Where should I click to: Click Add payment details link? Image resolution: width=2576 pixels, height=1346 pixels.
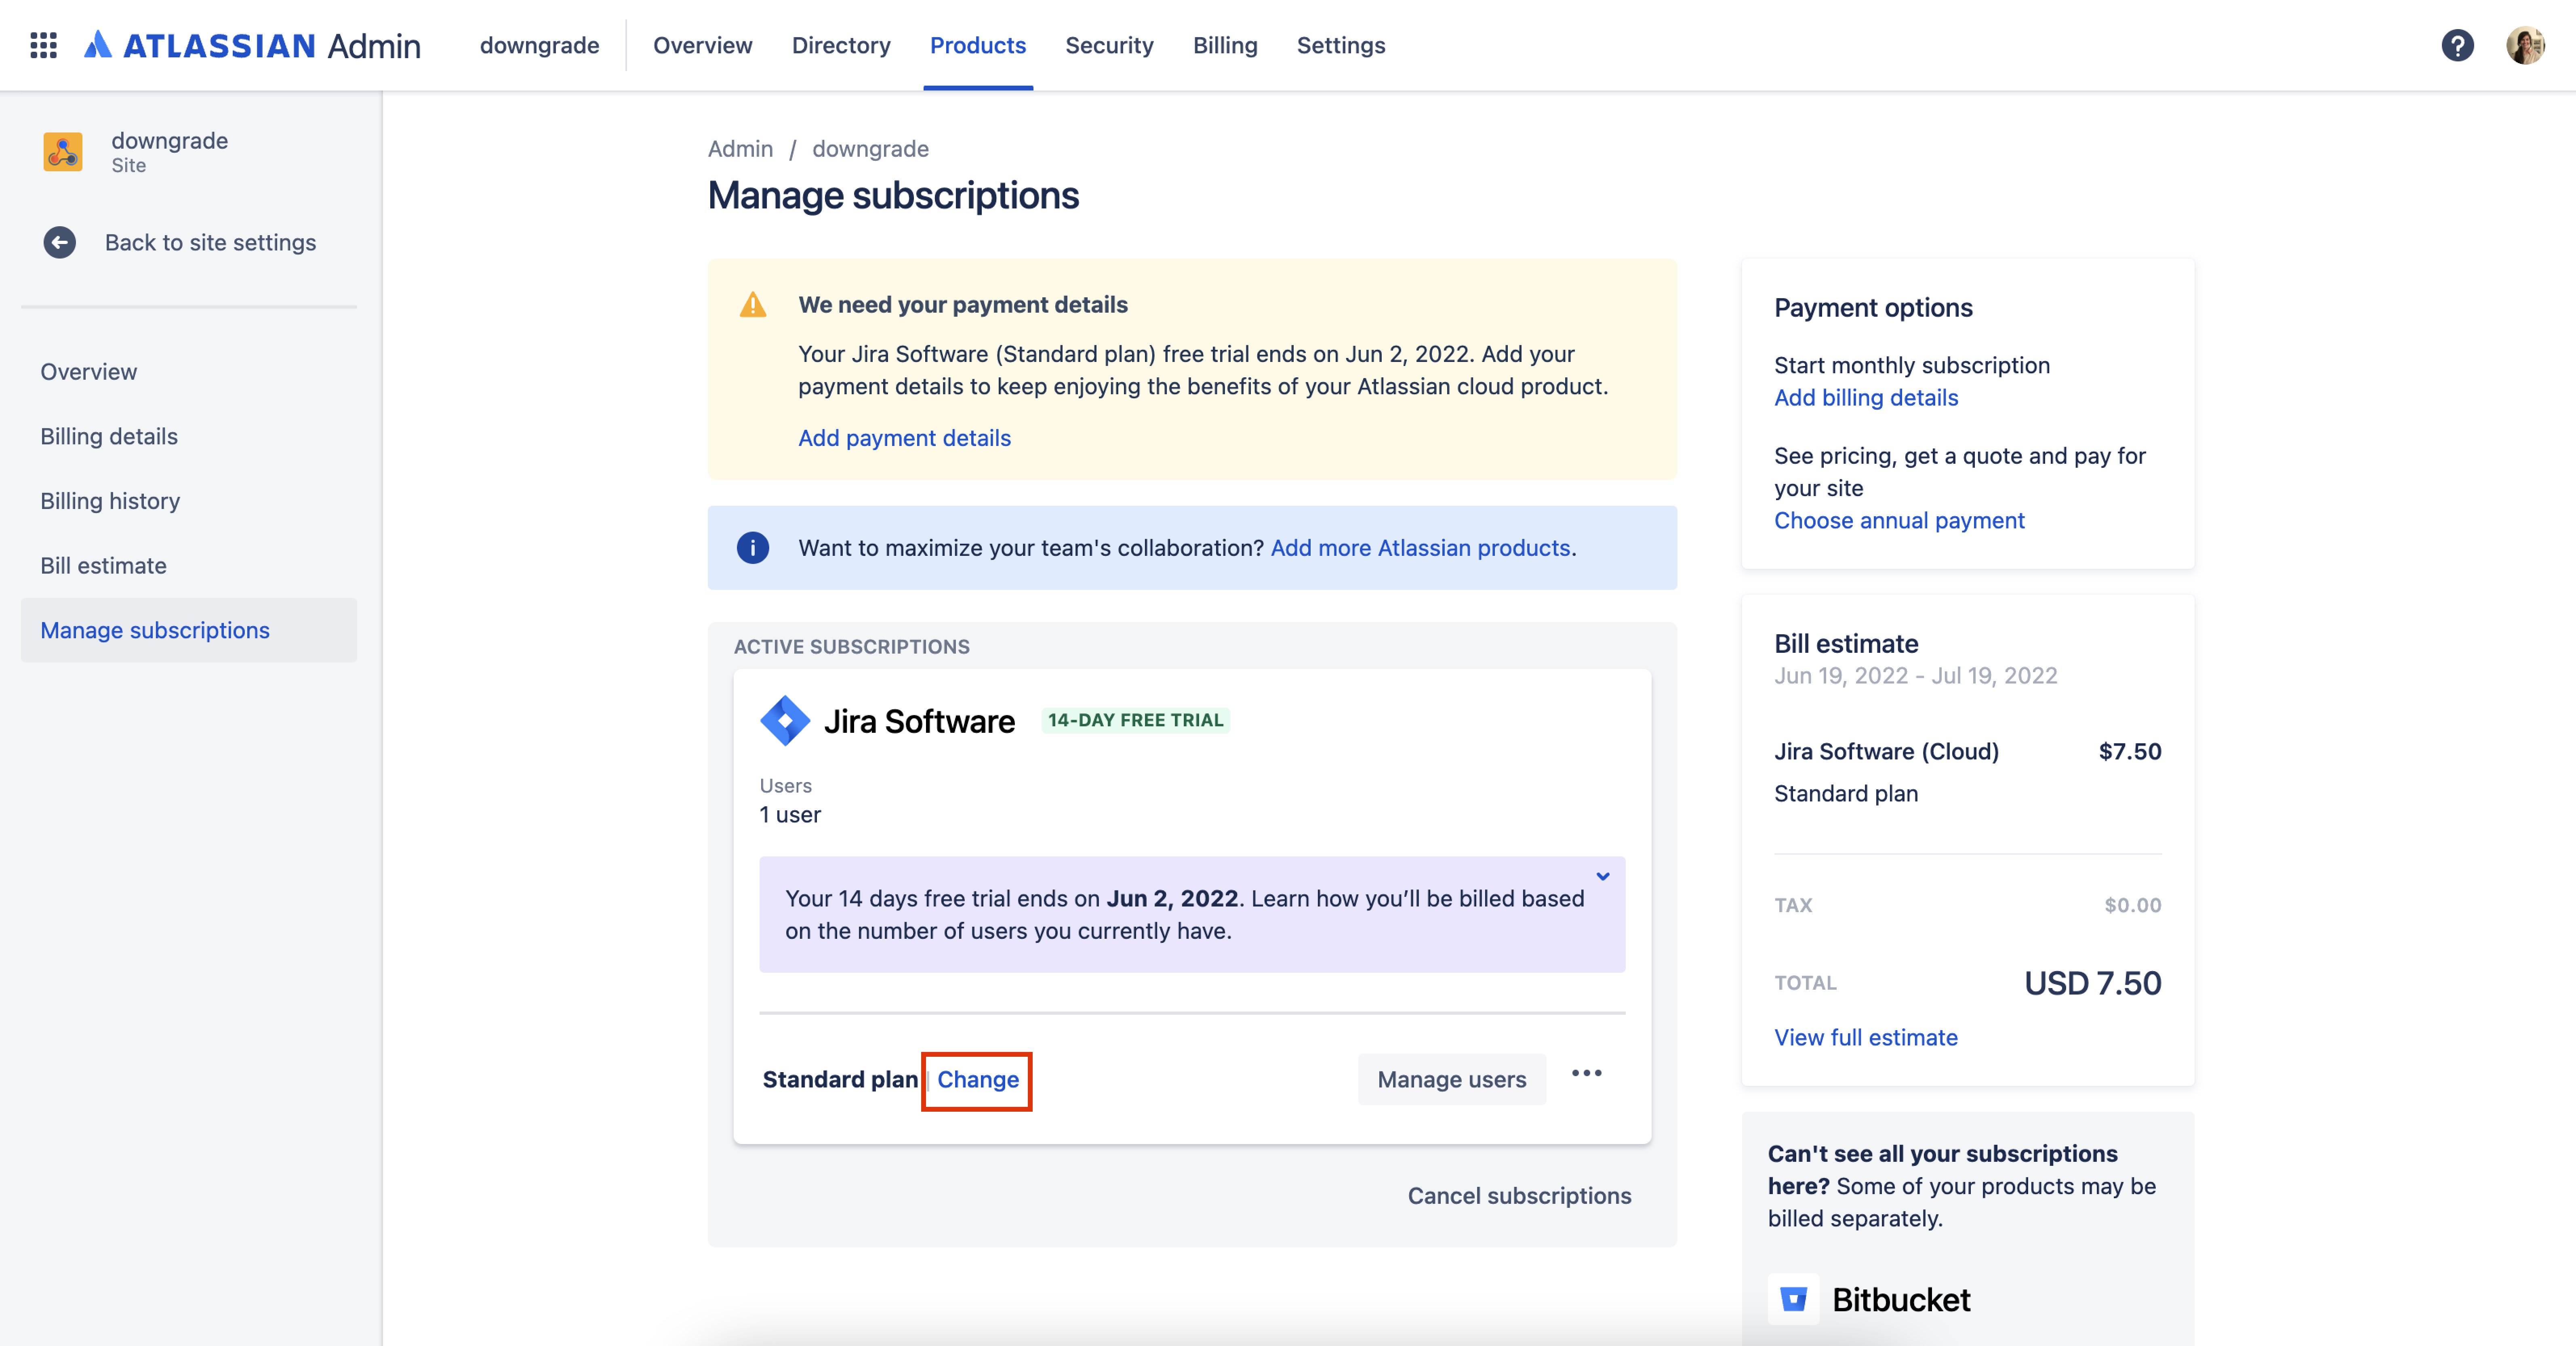904,438
